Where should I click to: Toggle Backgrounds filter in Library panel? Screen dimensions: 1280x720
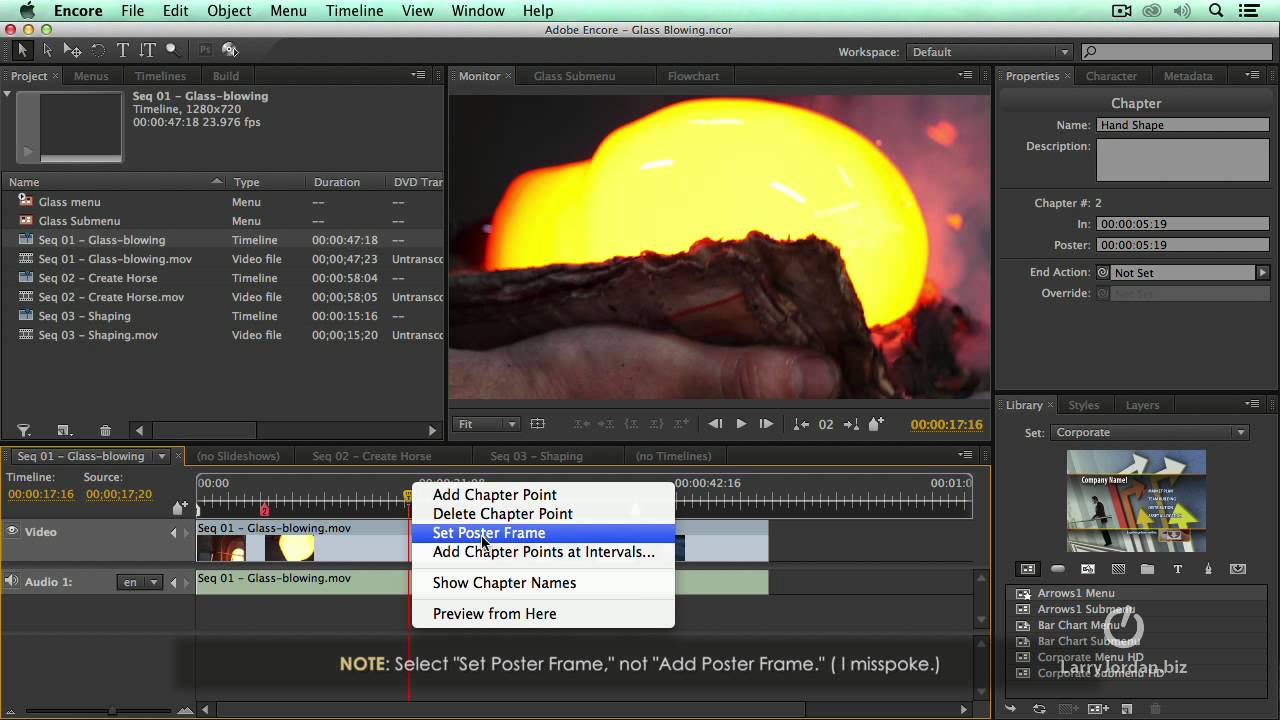point(1118,569)
